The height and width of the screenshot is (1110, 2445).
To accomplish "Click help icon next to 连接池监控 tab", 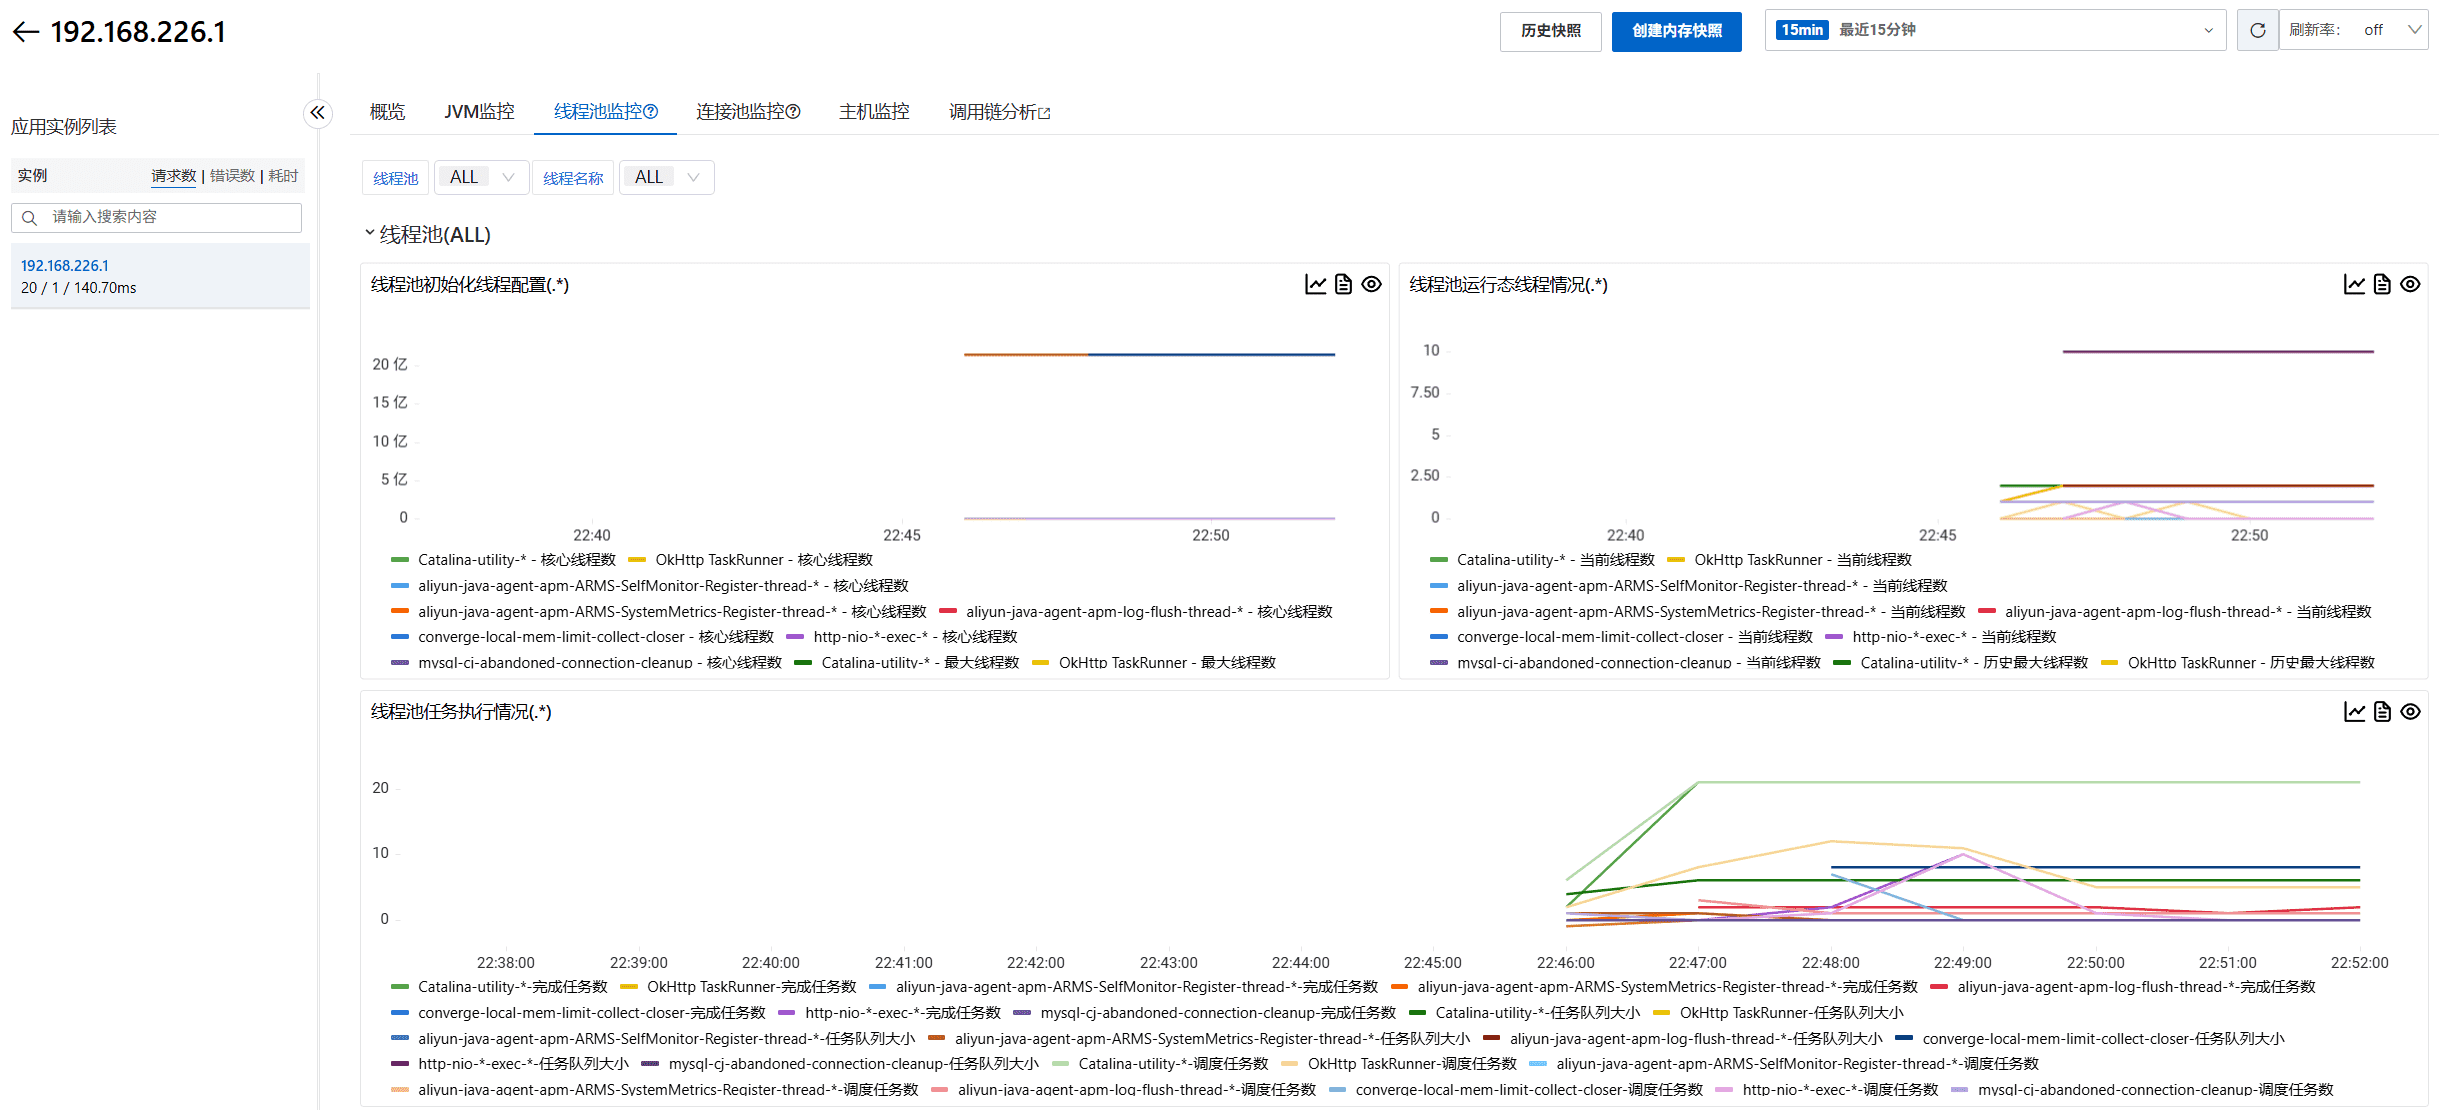I will tap(793, 112).
